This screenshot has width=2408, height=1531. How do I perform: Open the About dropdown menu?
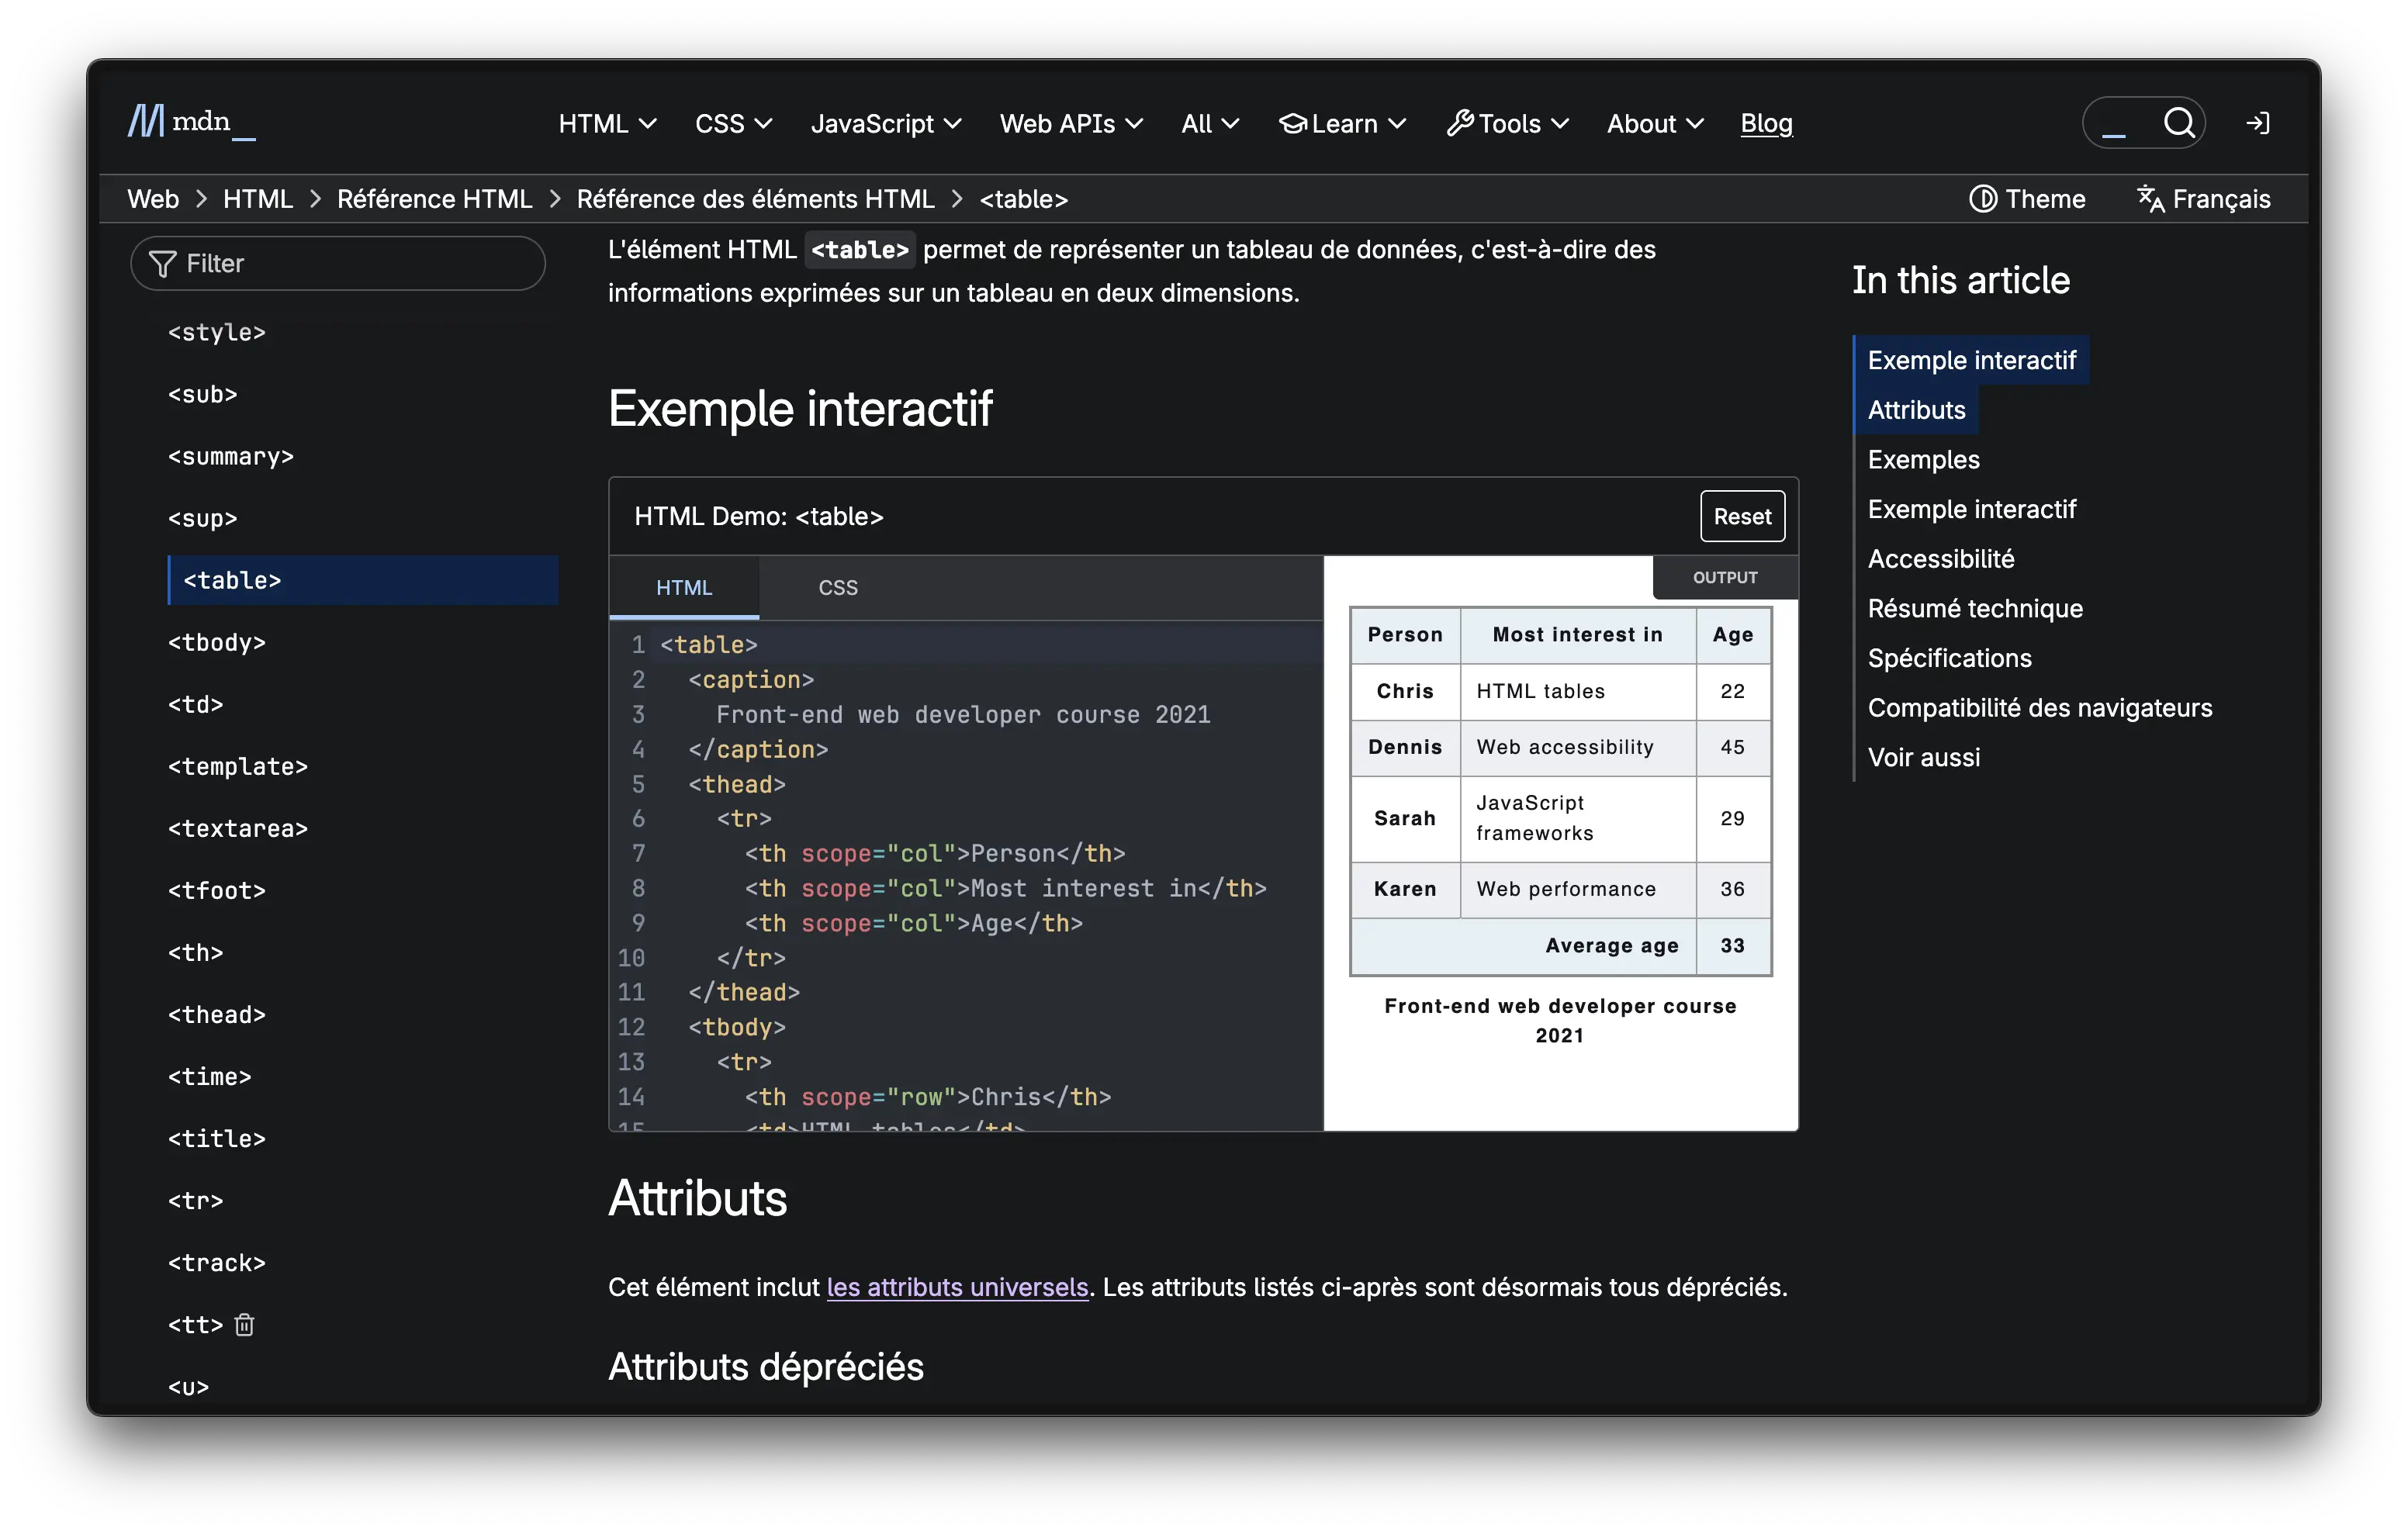click(1654, 124)
